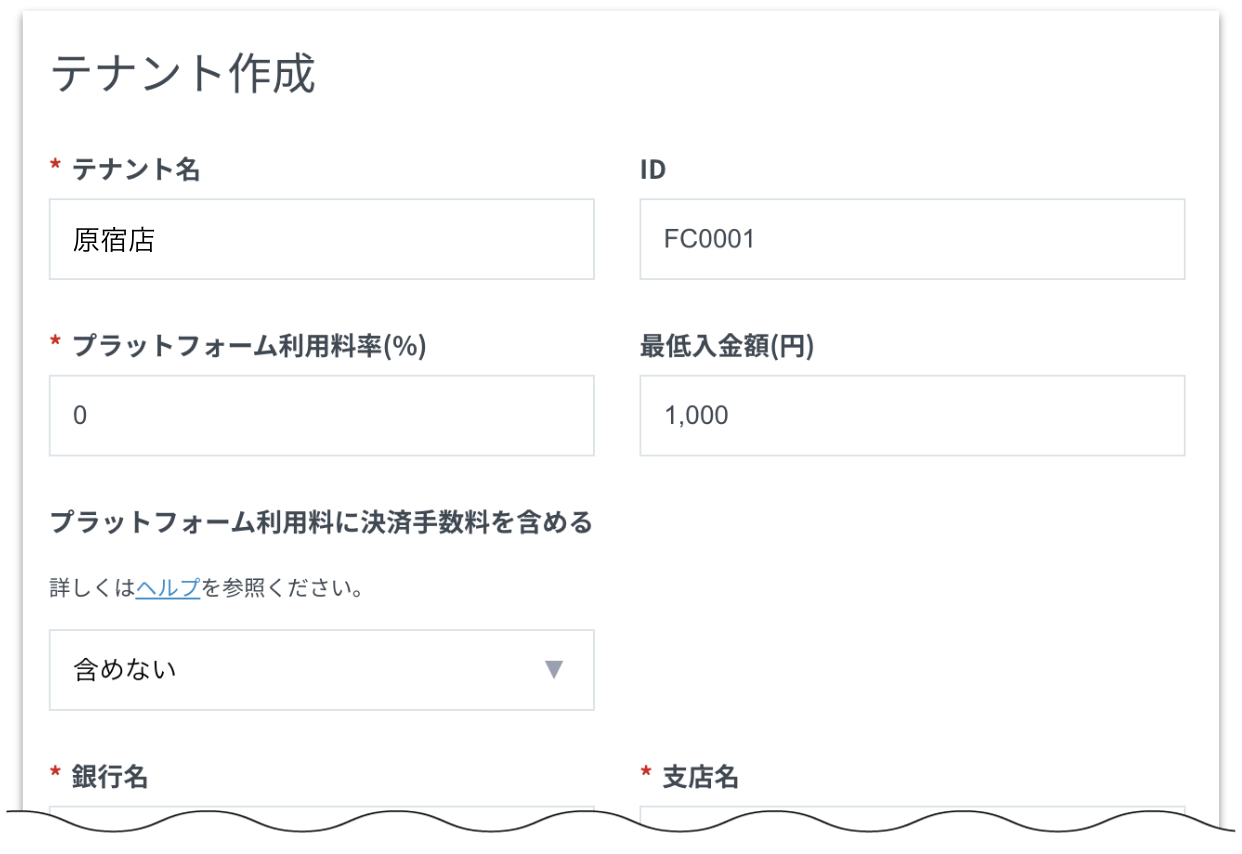Click the red asterisk beside 銀行名

click(55, 775)
